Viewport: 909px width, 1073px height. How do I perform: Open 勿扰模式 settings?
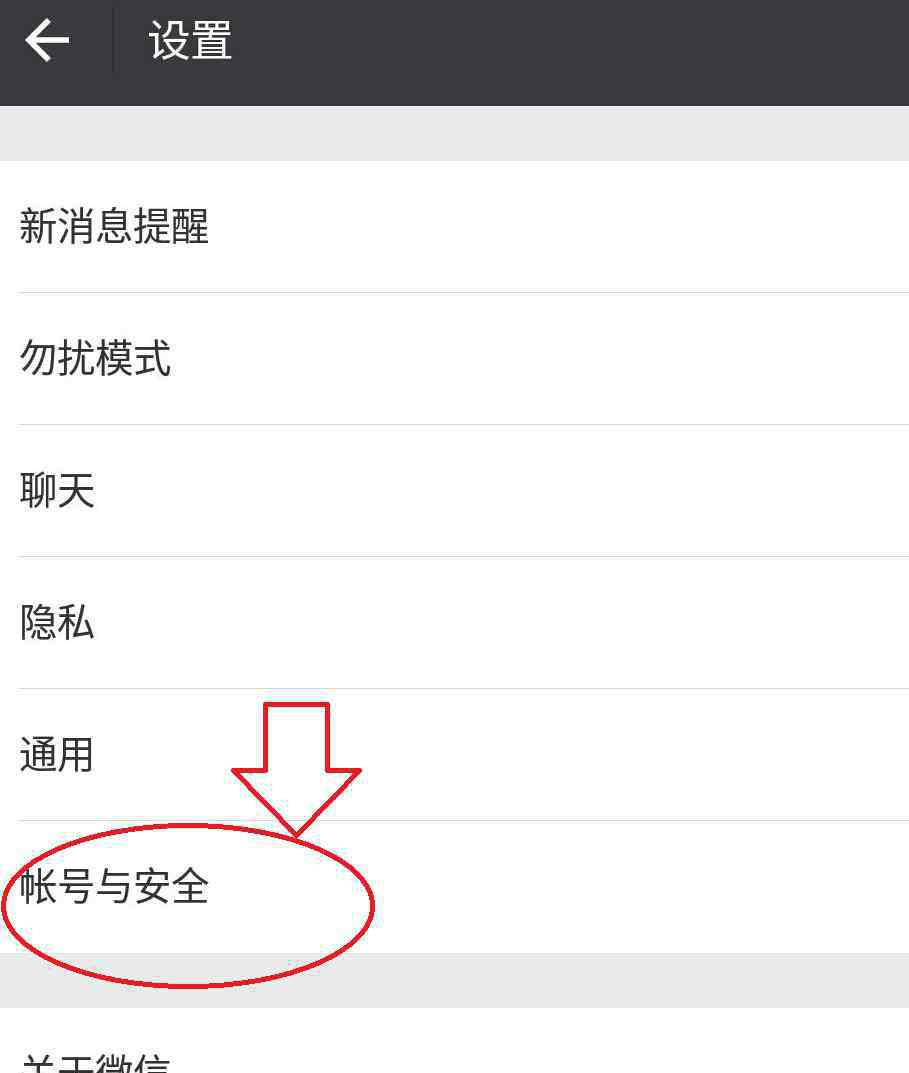454,359
